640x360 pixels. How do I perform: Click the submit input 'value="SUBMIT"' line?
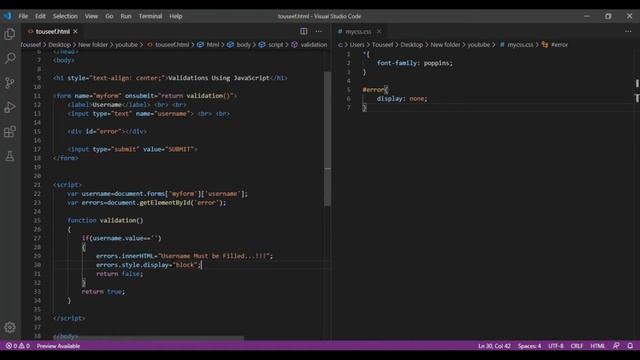pyautogui.click(x=132, y=149)
